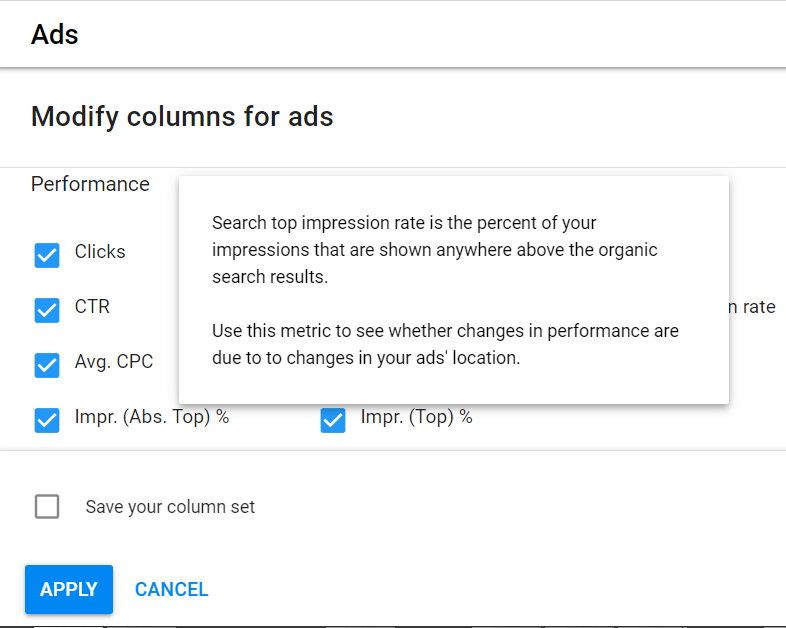786x628 pixels.
Task: Toggle the Avg. CPC checkbox
Action: [47, 365]
